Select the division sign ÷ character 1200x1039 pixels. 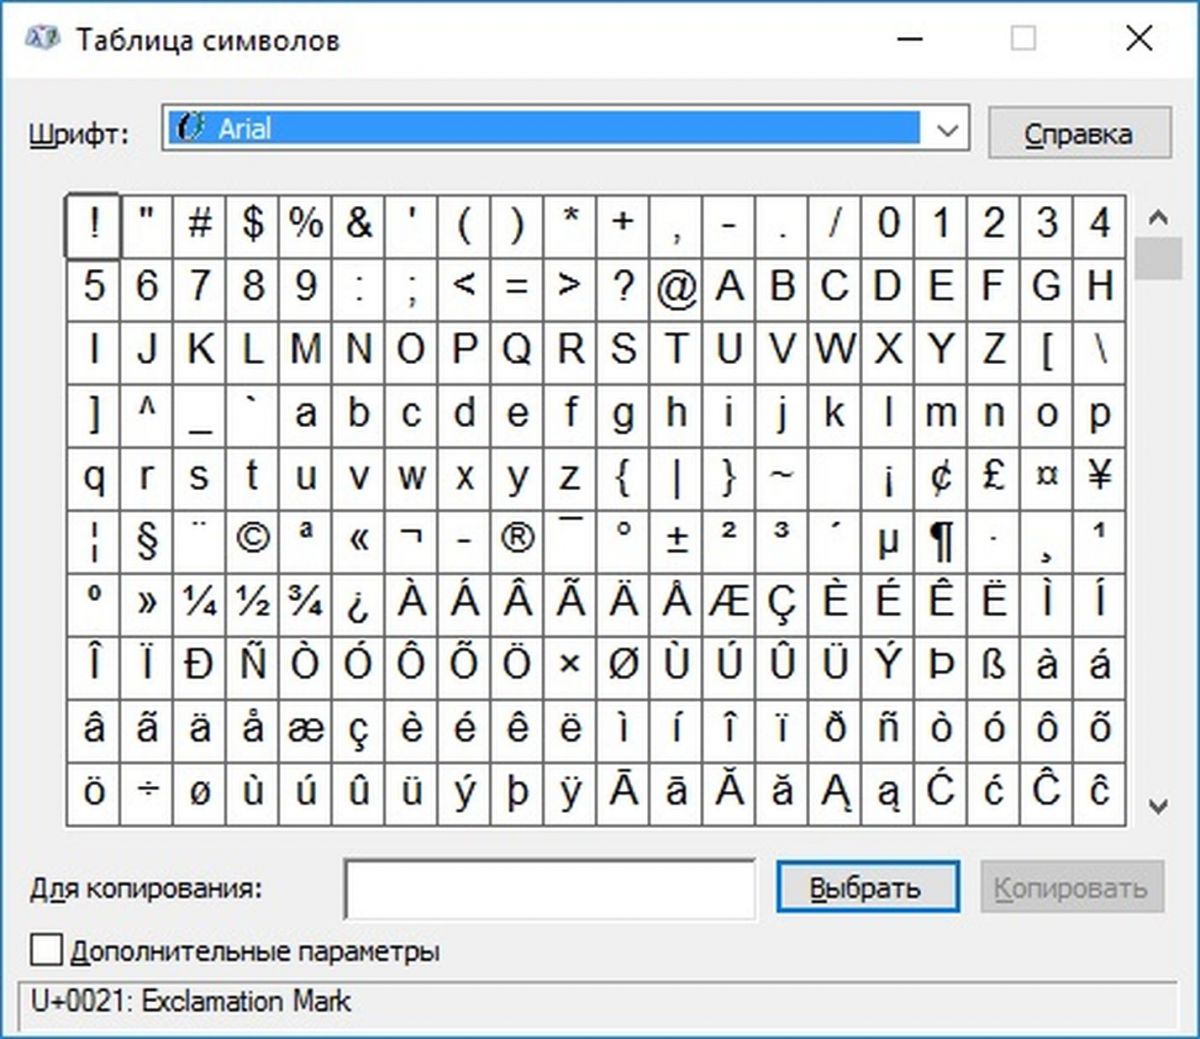146,791
